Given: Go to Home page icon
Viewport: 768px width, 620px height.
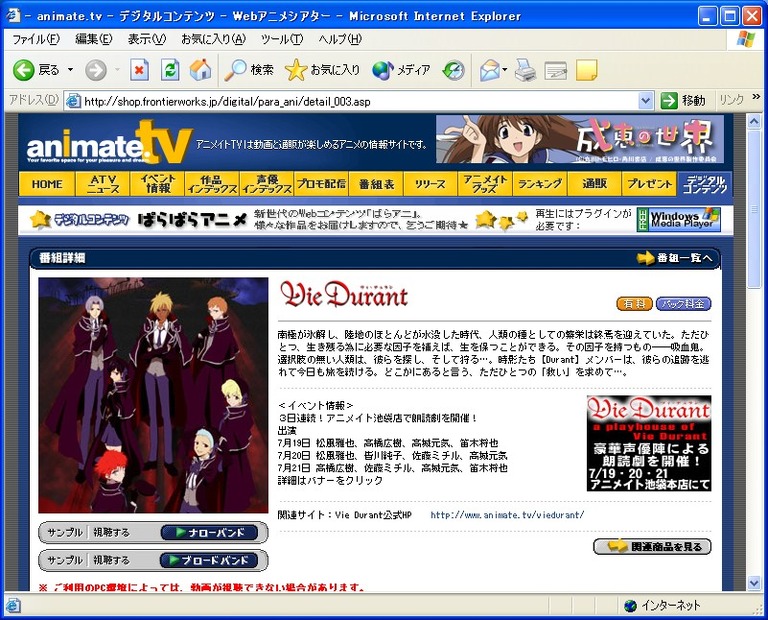Looking at the screenshot, I should click(x=200, y=70).
